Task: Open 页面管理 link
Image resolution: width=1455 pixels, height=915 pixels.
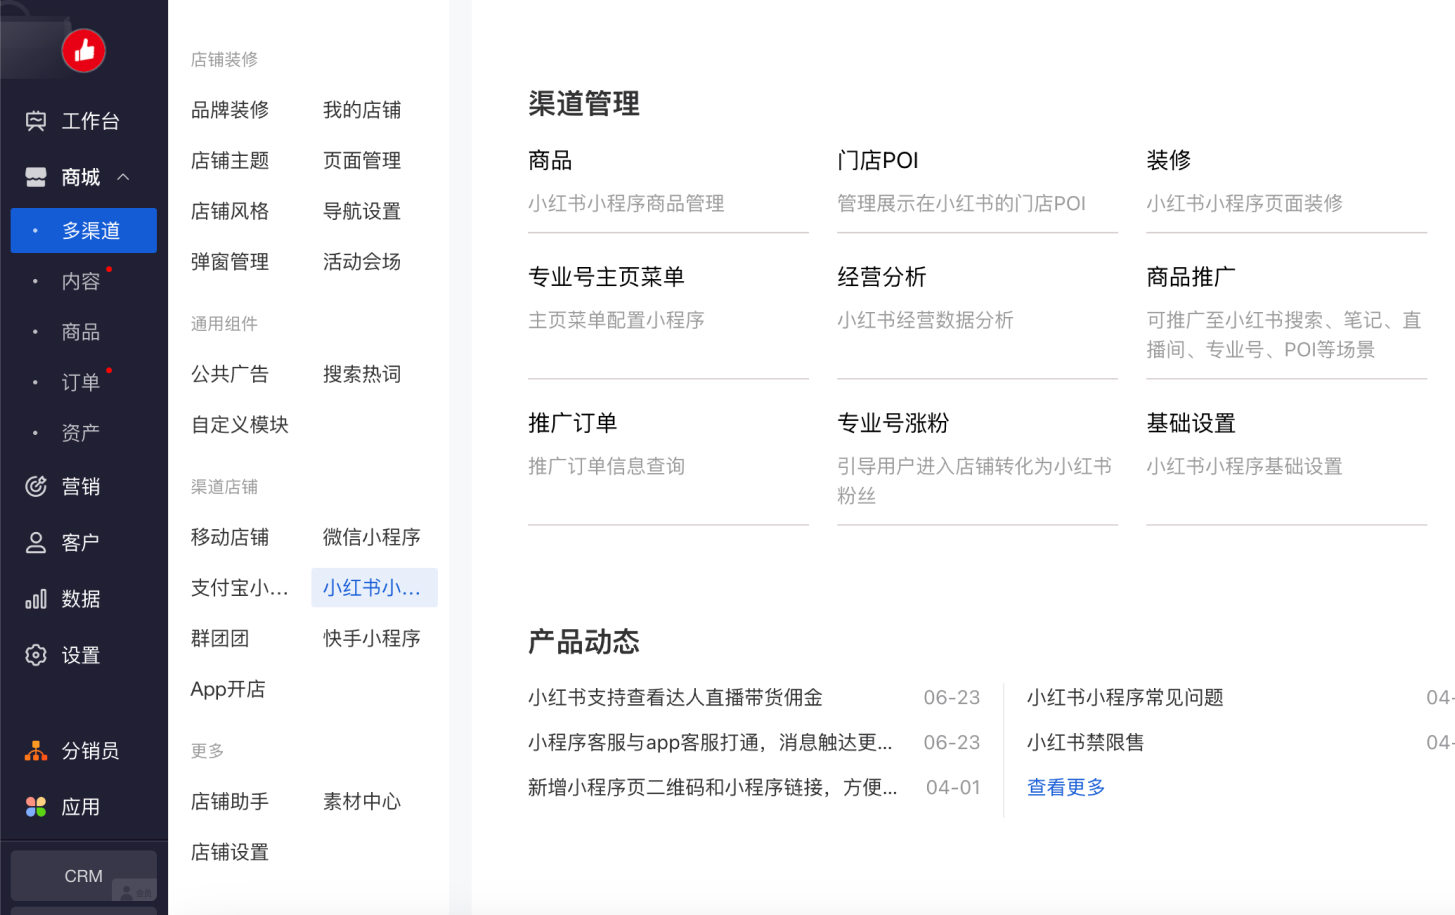Action: point(362,160)
